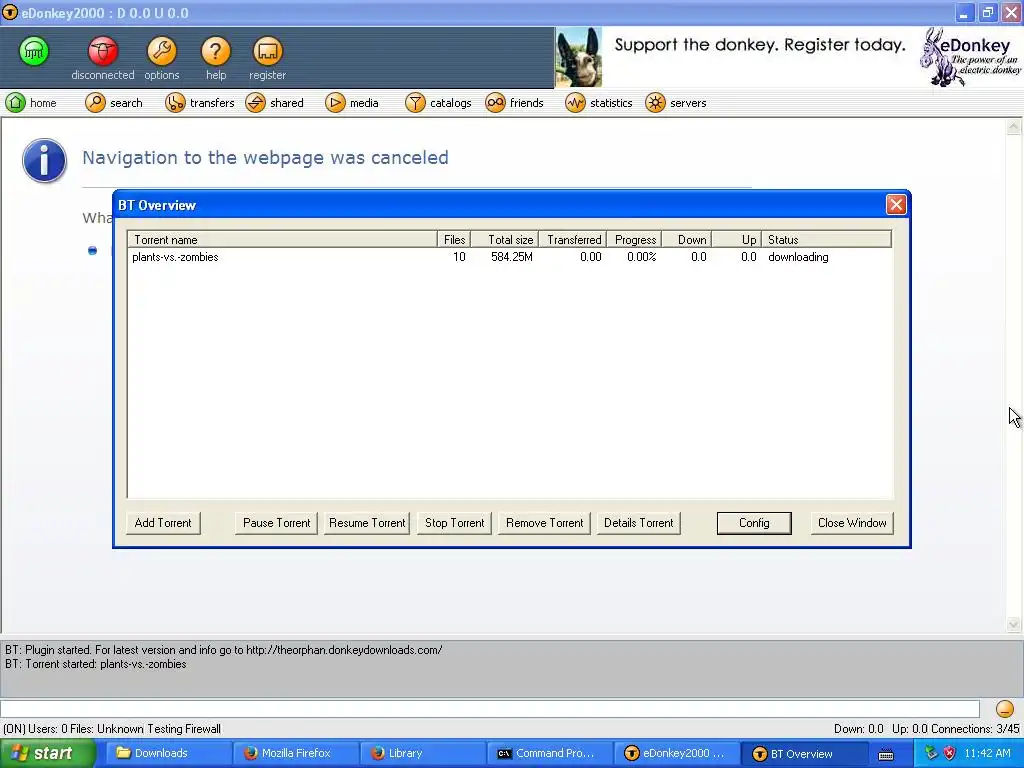Click the 584.25M total size cell
This screenshot has height=768, width=1024.
coord(512,257)
